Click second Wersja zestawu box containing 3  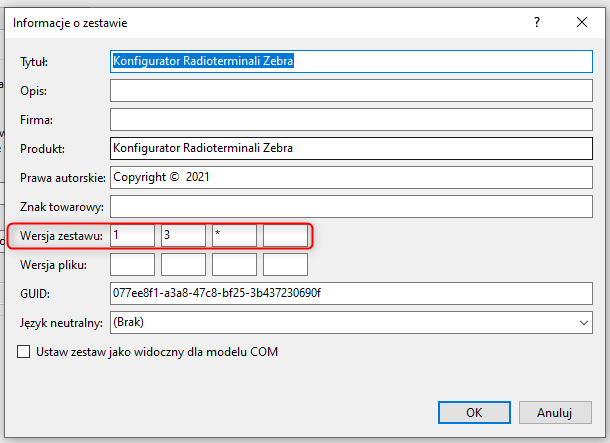[x=183, y=236]
